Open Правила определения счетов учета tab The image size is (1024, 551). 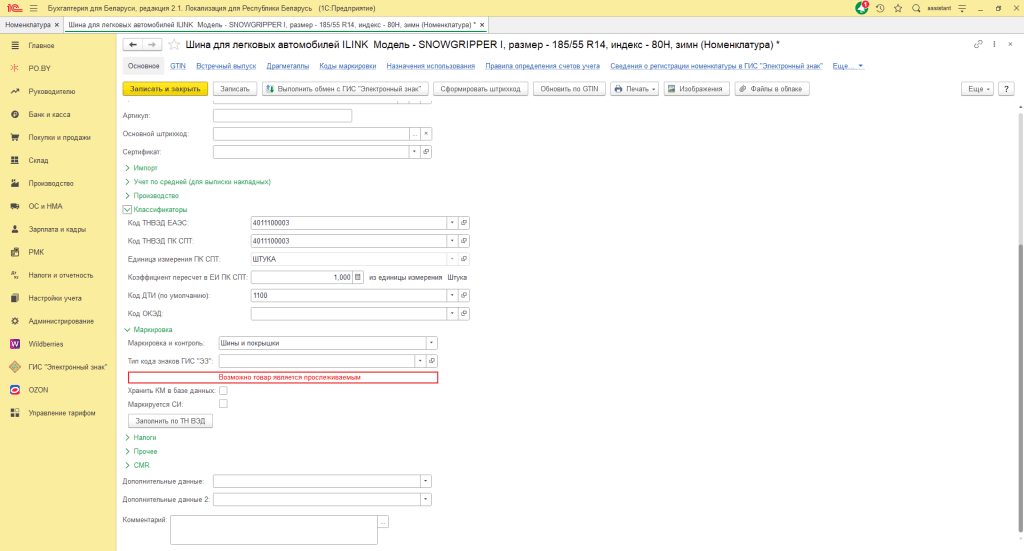[542, 66]
